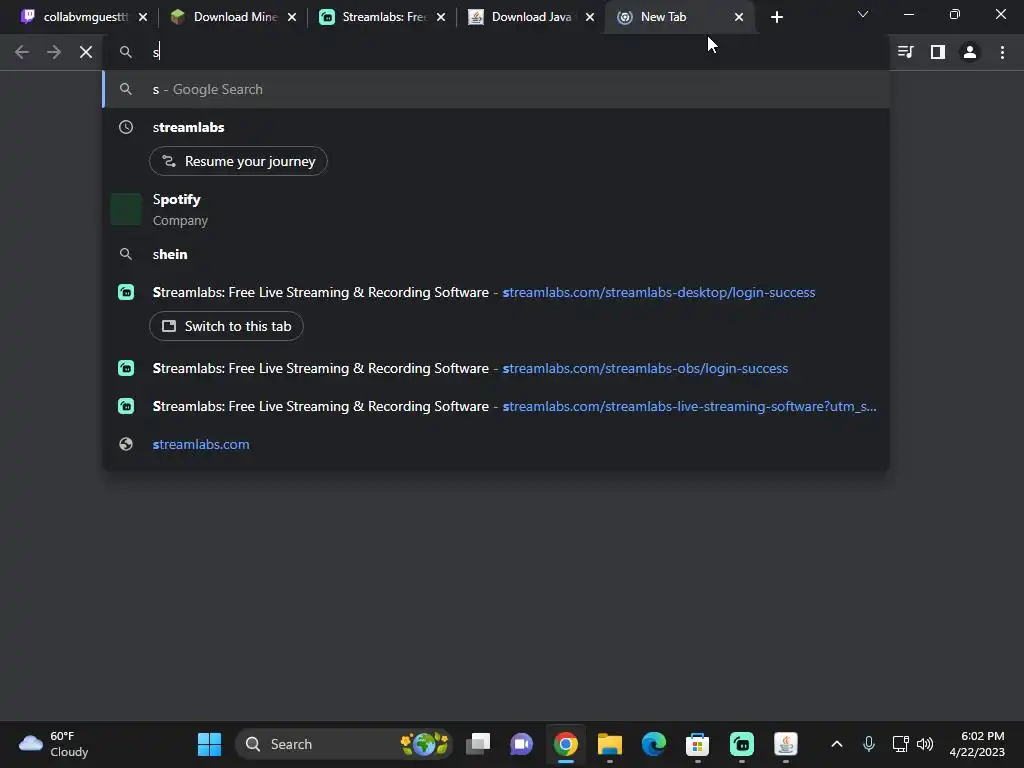This screenshot has height=768, width=1024.
Task: Show hidden system tray icons
Action: click(x=837, y=744)
